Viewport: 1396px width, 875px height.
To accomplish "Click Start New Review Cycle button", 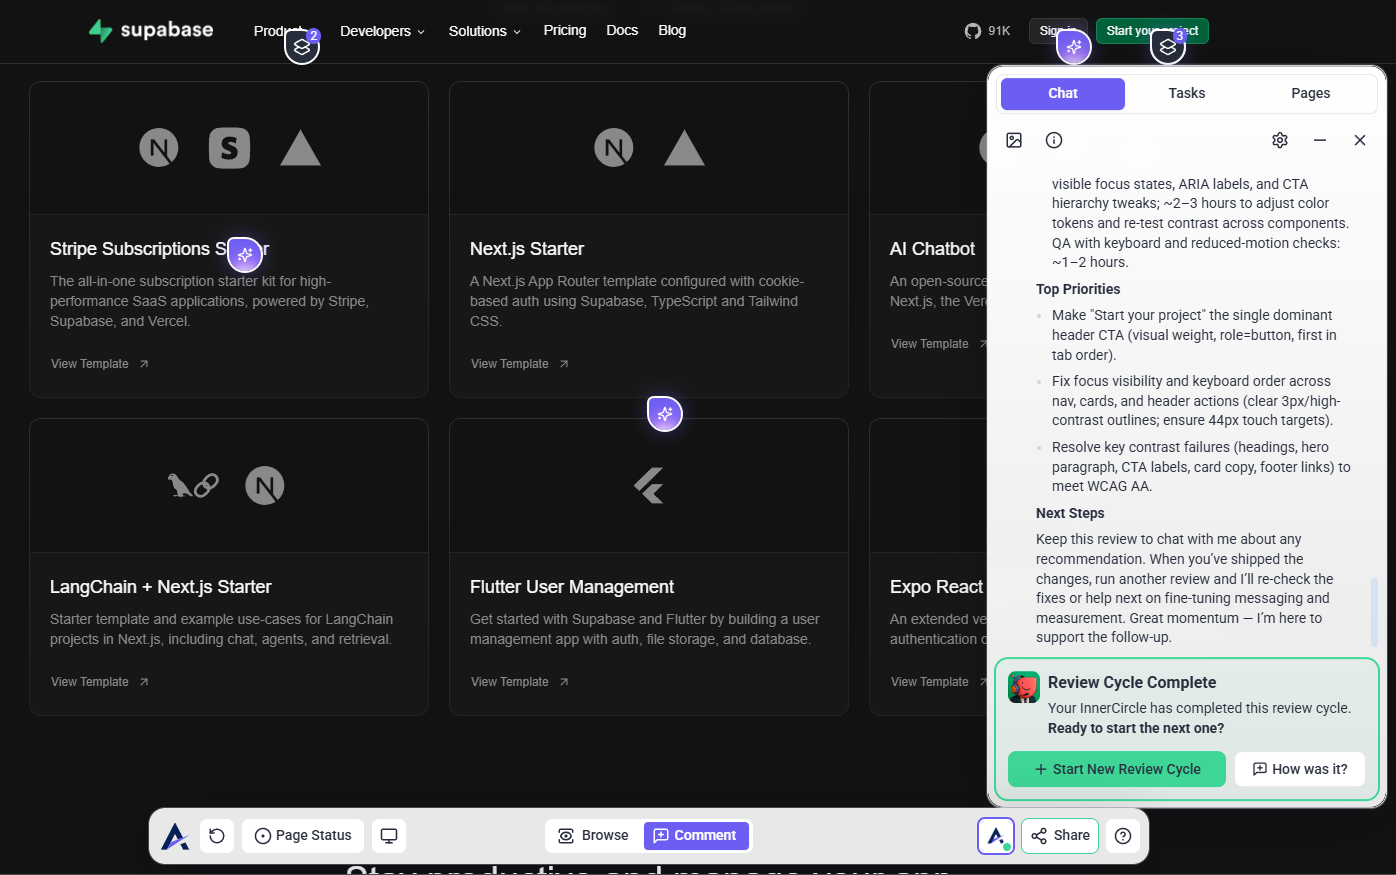I will pyautogui.click(x=1116, y=769).
